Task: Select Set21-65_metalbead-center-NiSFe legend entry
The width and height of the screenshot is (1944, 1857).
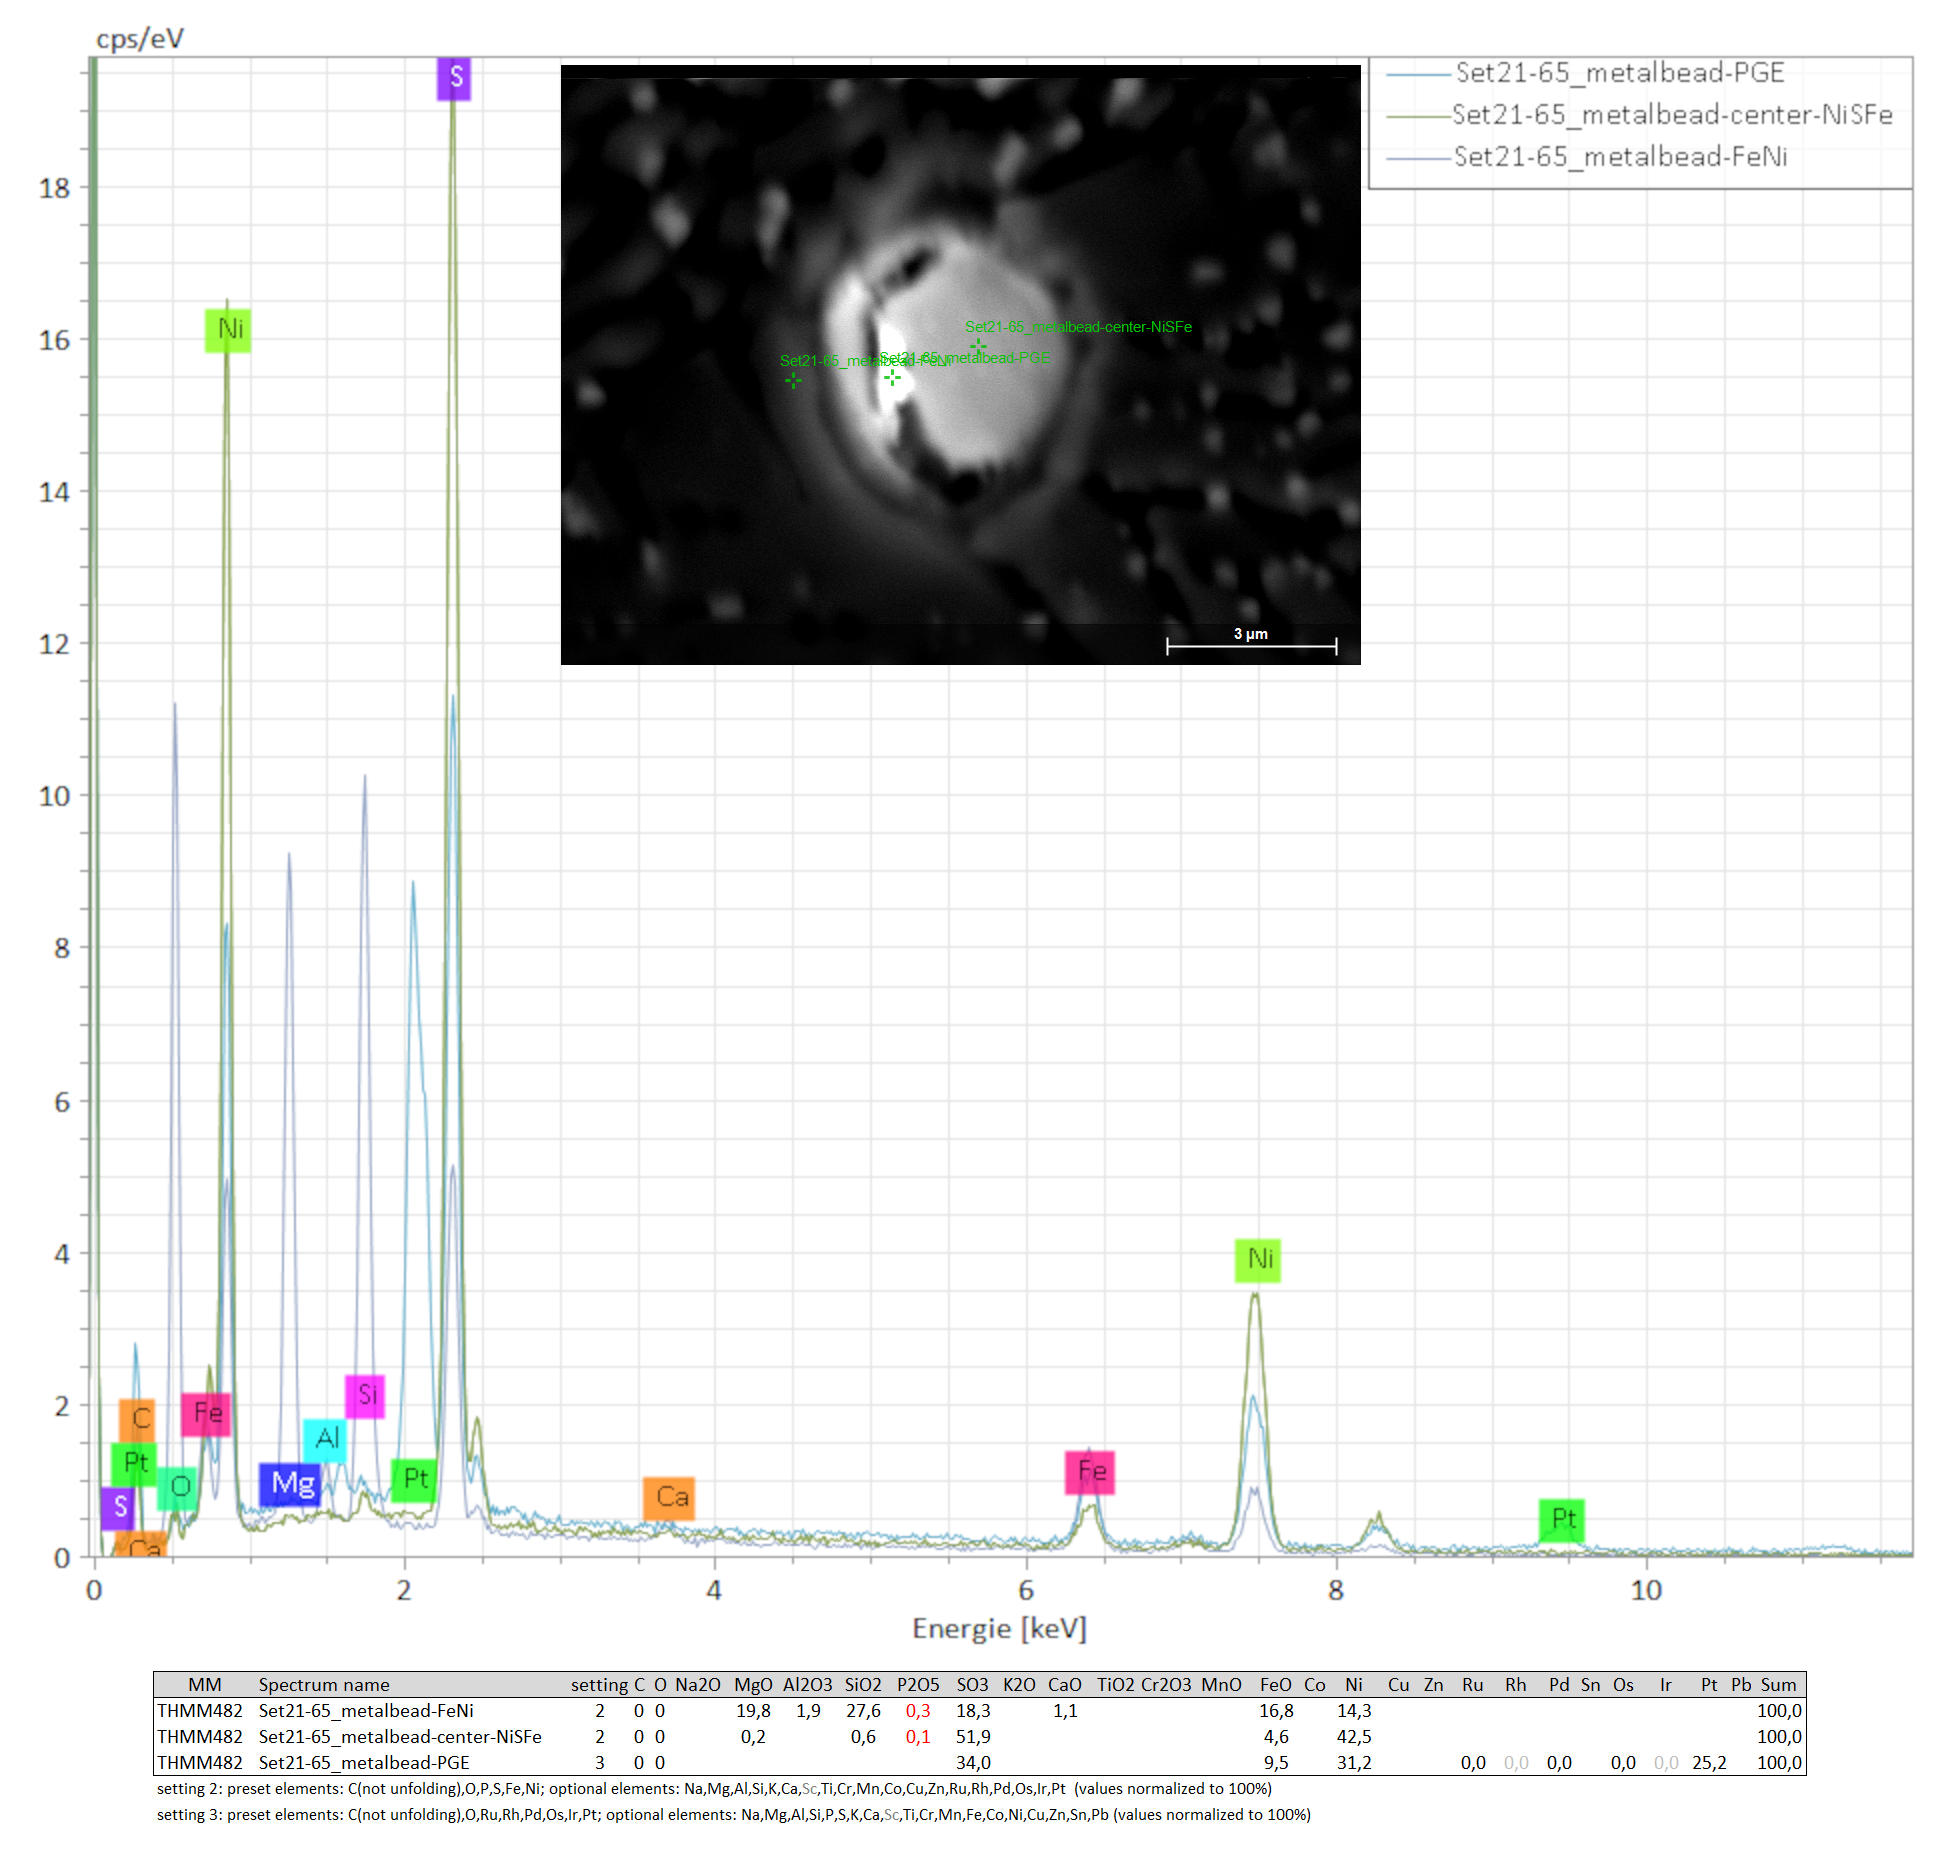Action: tap(1671, 115)
